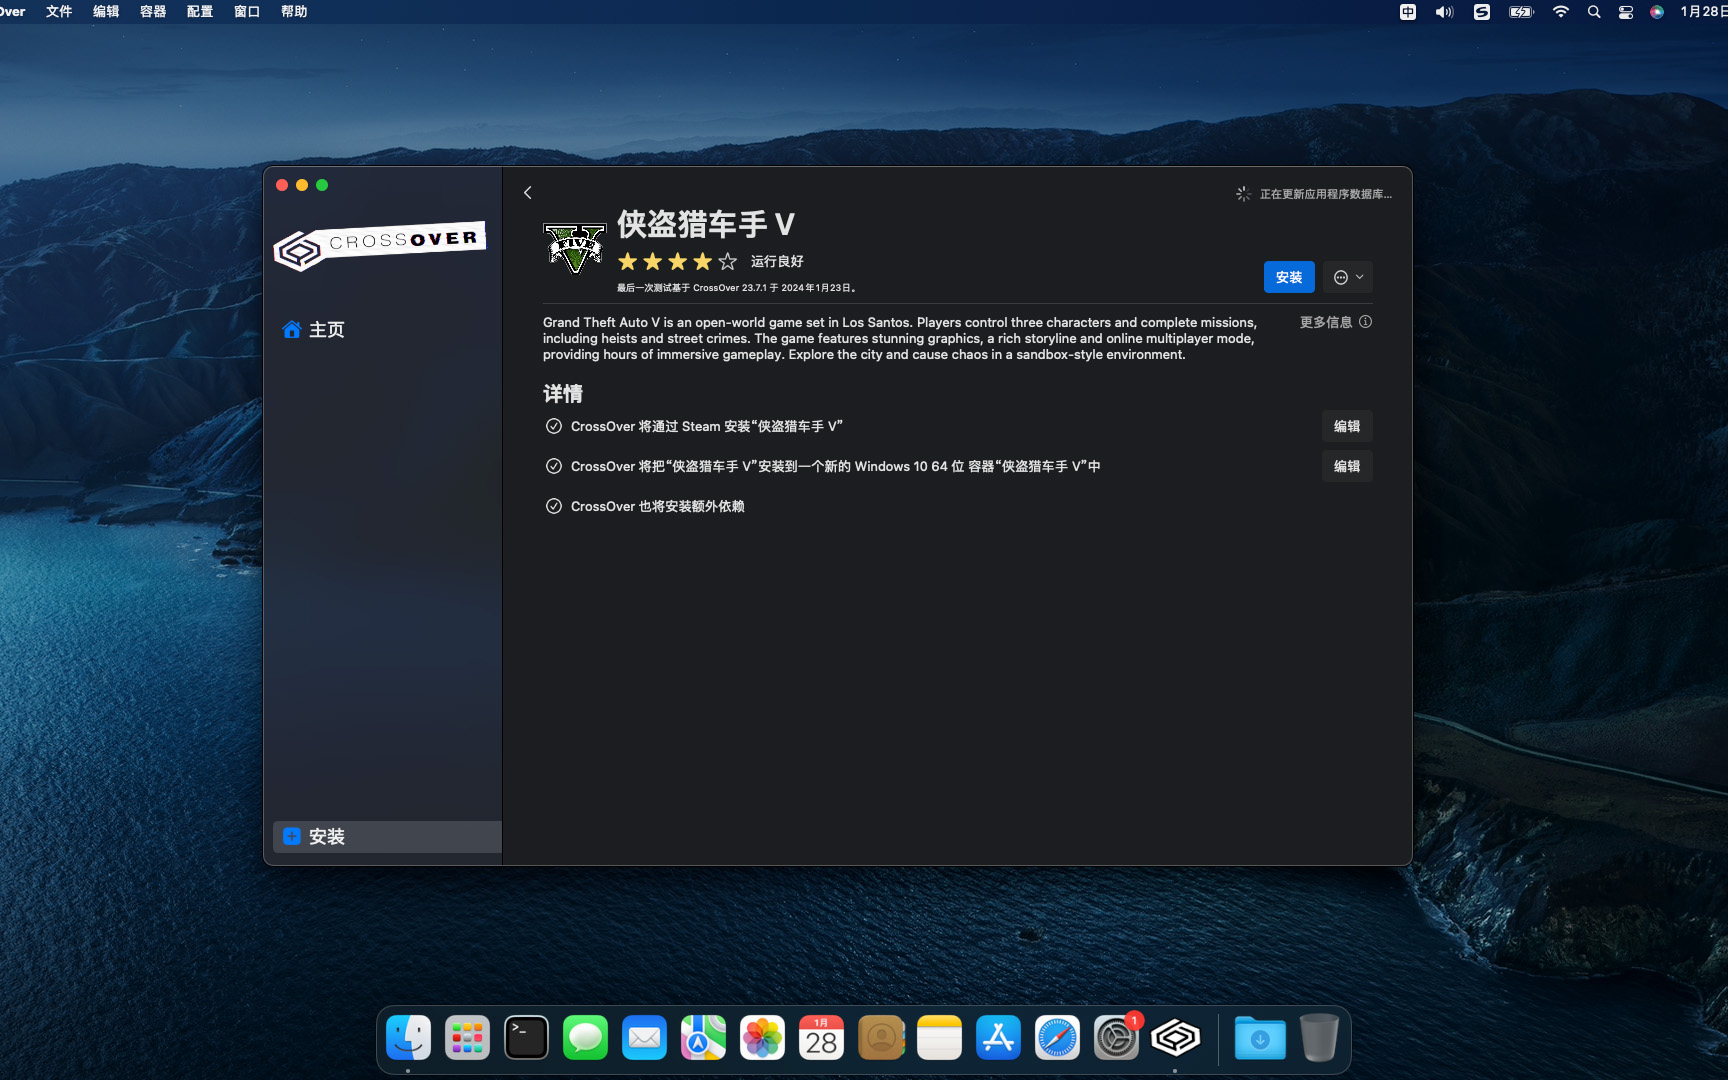
Task: Open the Launchpad dock icon
Action: 467,1038
